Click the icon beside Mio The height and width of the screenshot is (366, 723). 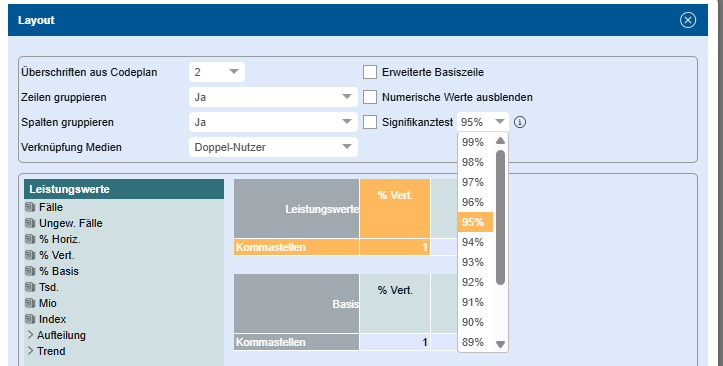tap(30, 303)
